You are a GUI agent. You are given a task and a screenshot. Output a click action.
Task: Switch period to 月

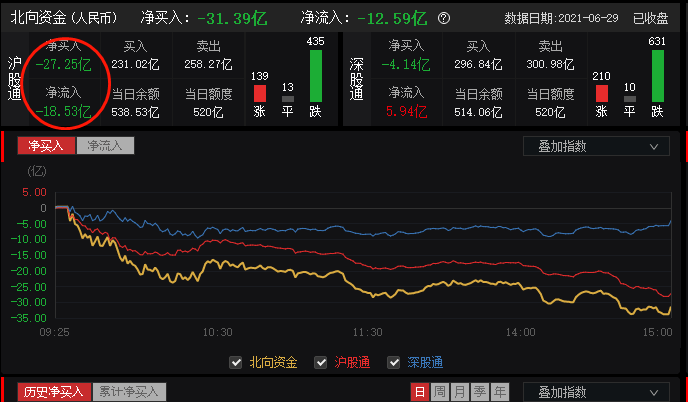pyautogui.click(x=459, y=392)
